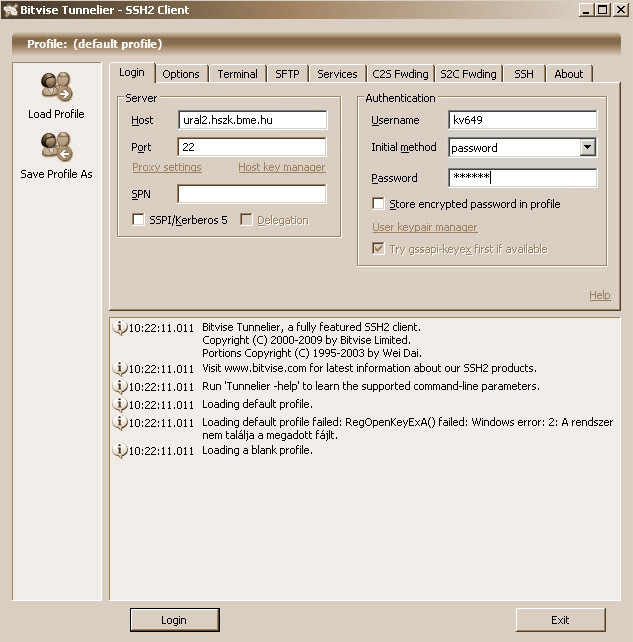Click the Exit button
This screenshot has height=642, width=633.
[560, 620]
